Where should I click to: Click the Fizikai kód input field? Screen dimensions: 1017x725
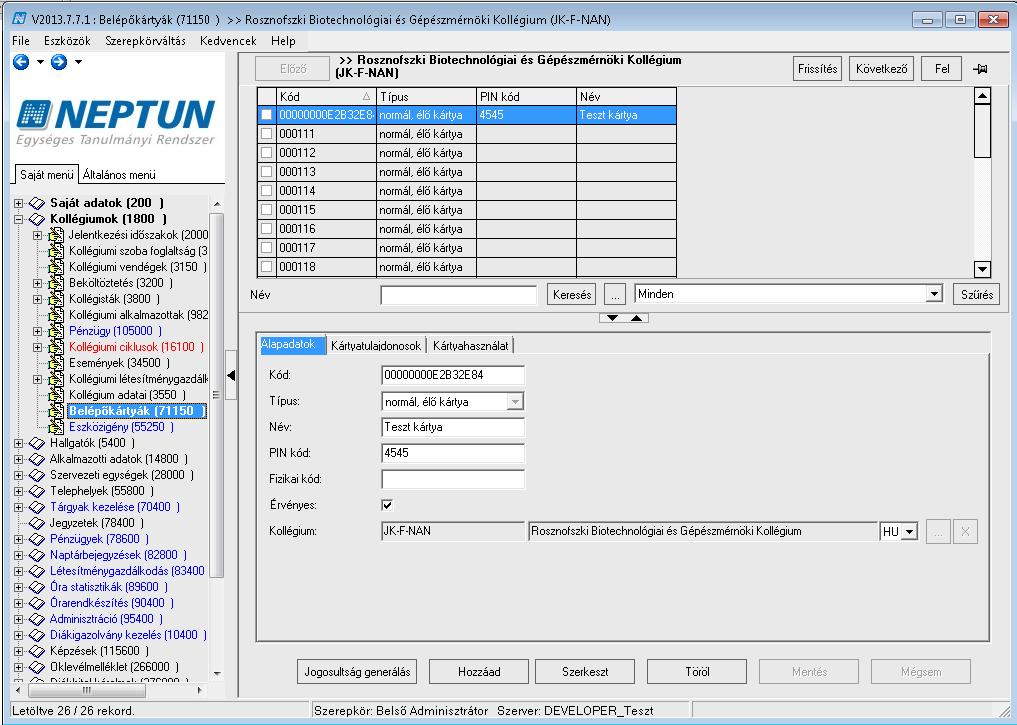(x=453, y=479)
